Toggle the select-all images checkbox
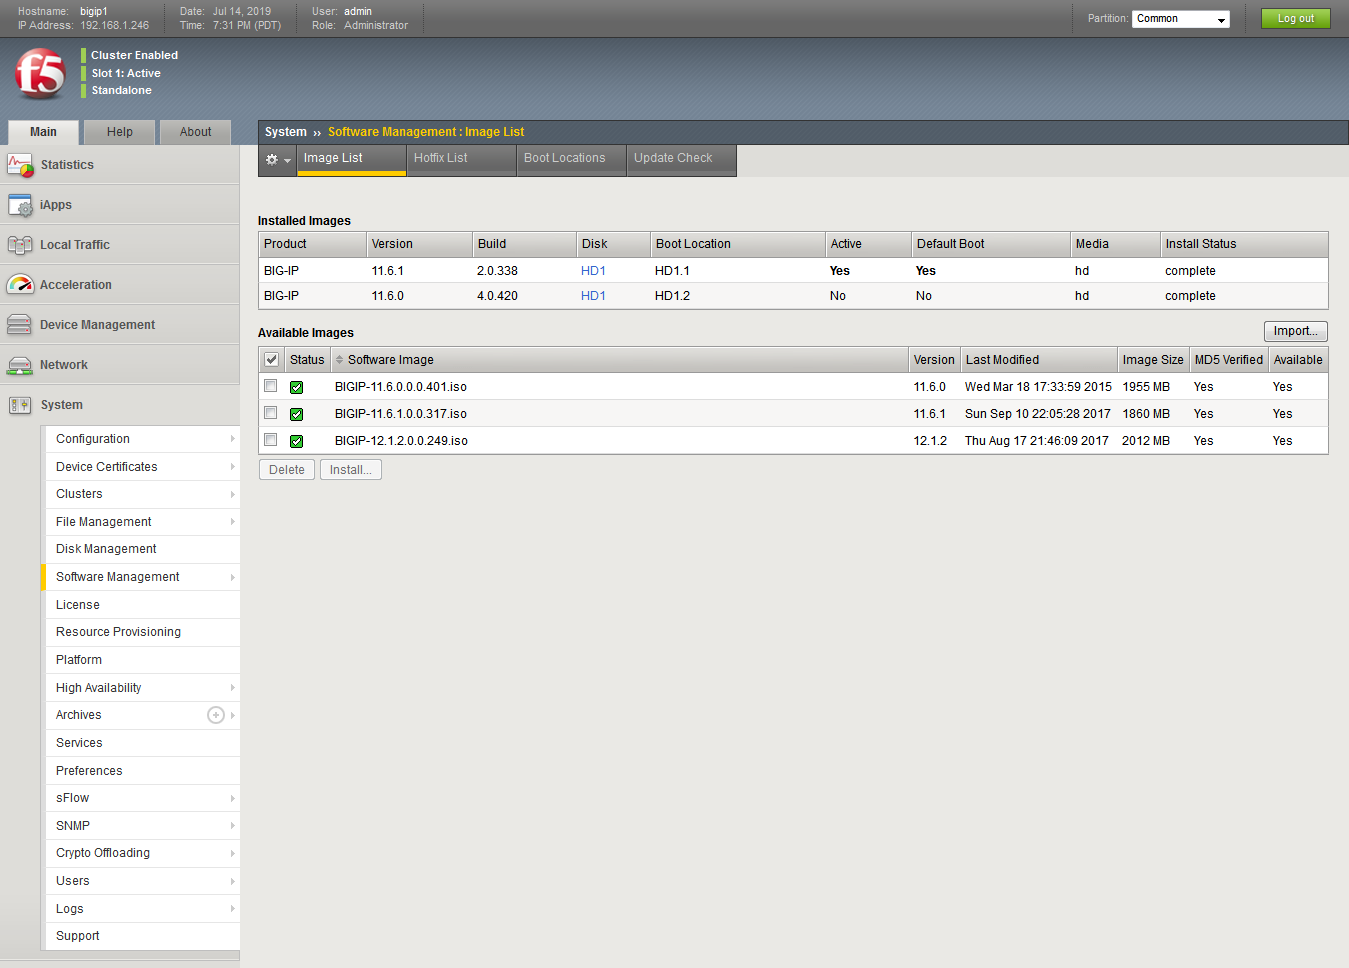 coord(271,360)
